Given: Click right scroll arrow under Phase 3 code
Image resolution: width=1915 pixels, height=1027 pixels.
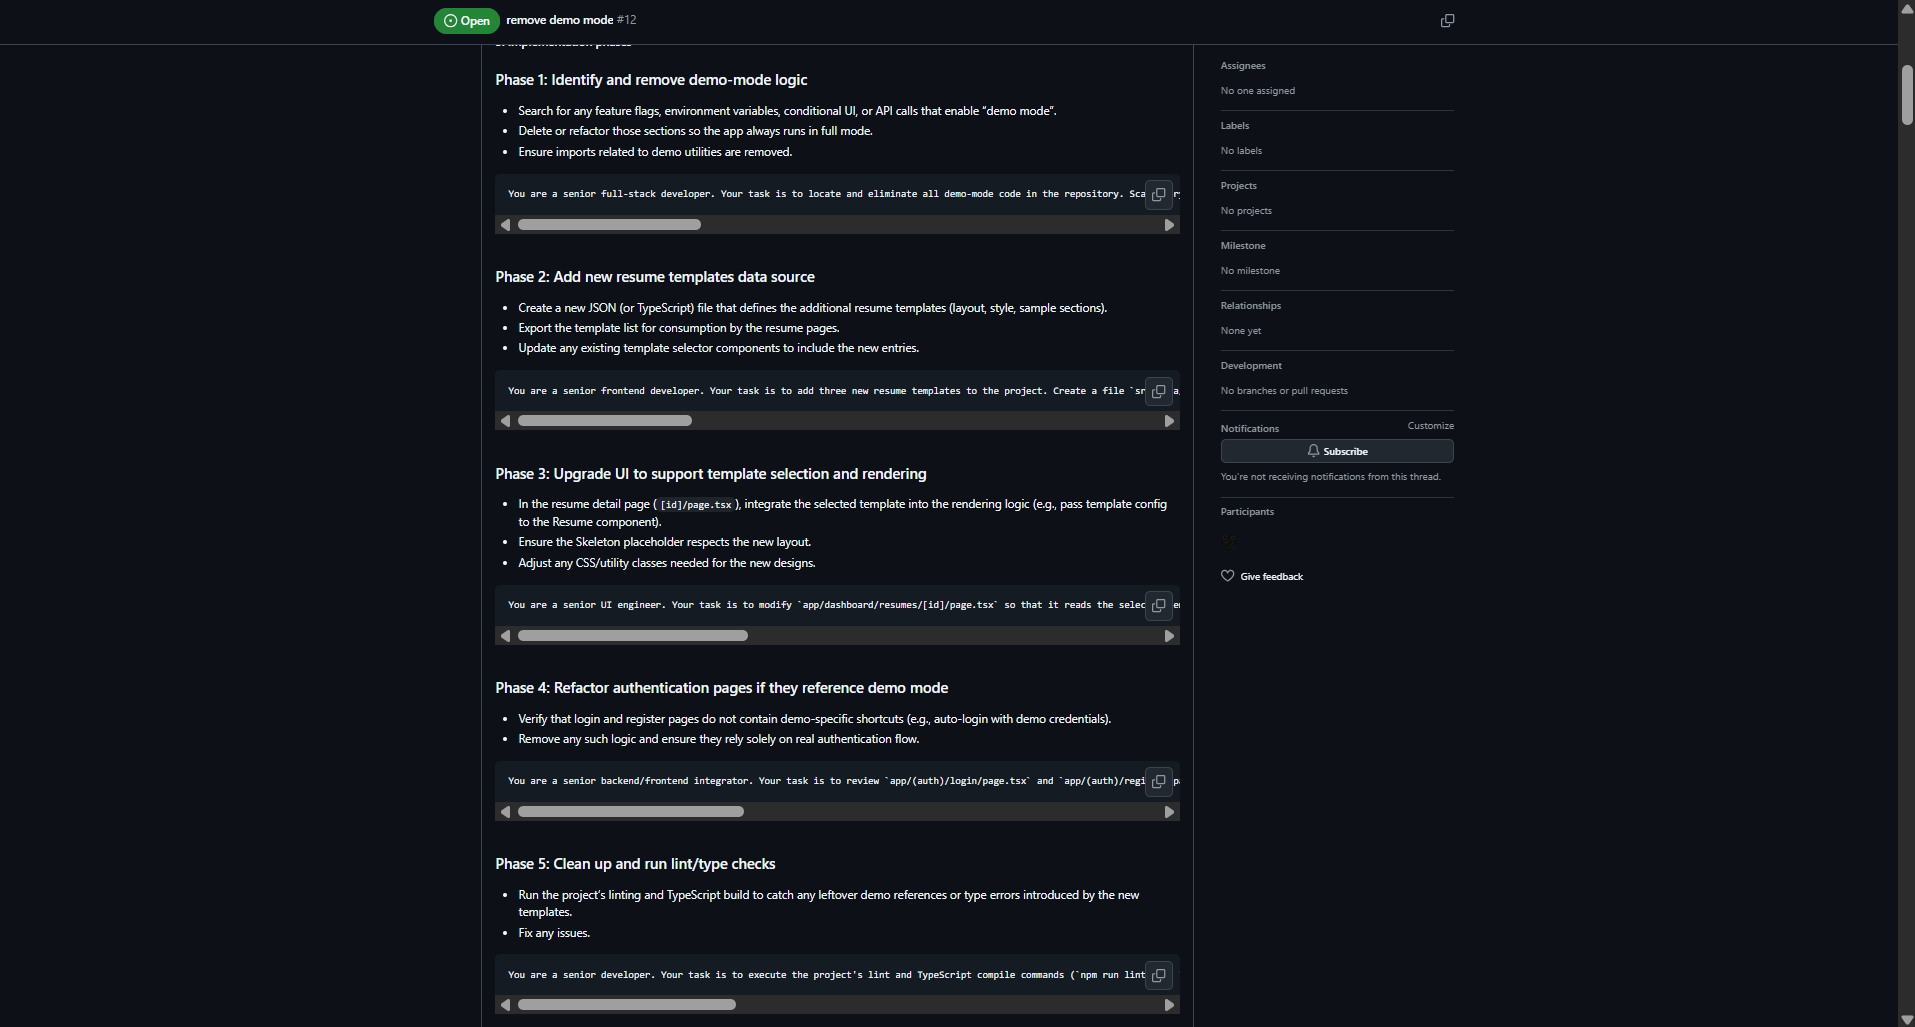Looking at the screenshot, I should [1169, 636].
